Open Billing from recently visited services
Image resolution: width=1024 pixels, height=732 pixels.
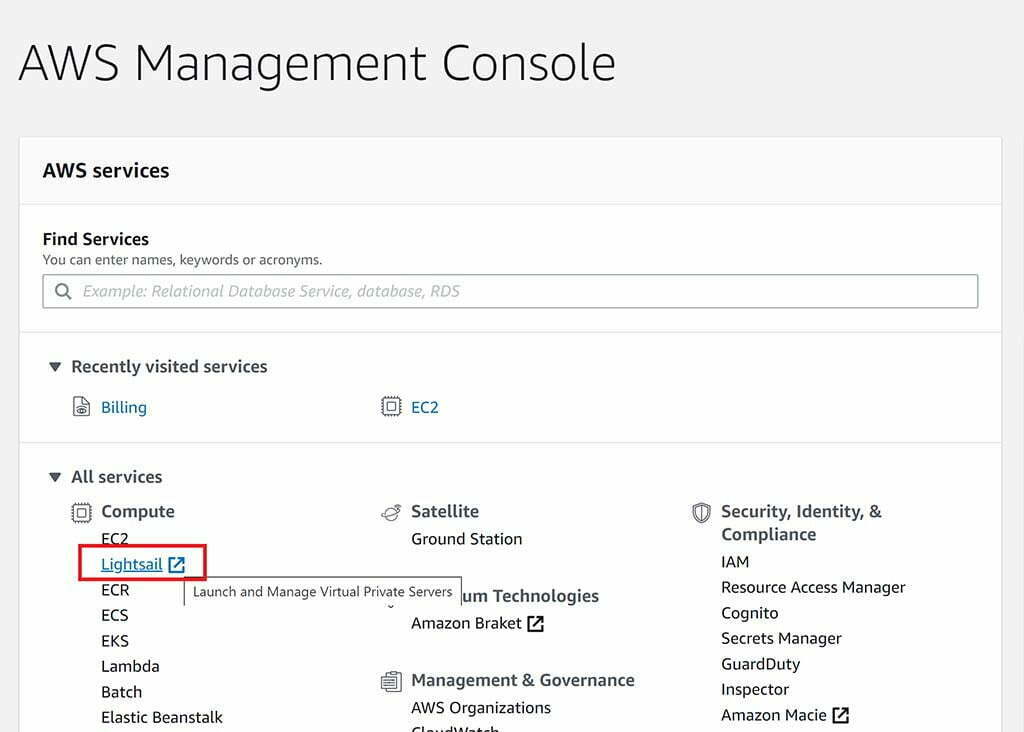[124, 407]
